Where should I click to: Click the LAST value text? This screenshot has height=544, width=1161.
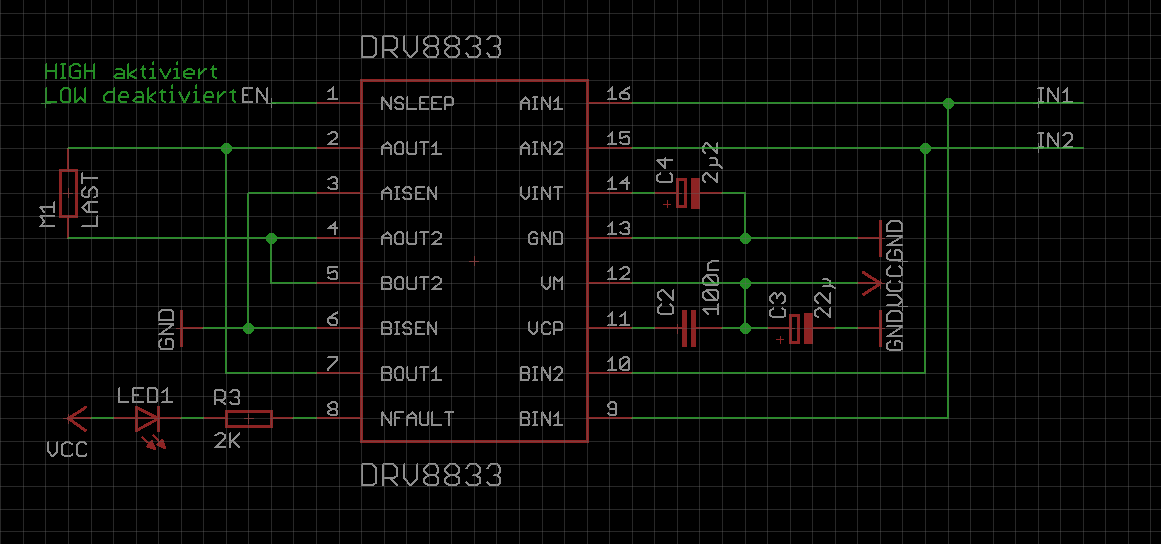[x=91, y=201]
